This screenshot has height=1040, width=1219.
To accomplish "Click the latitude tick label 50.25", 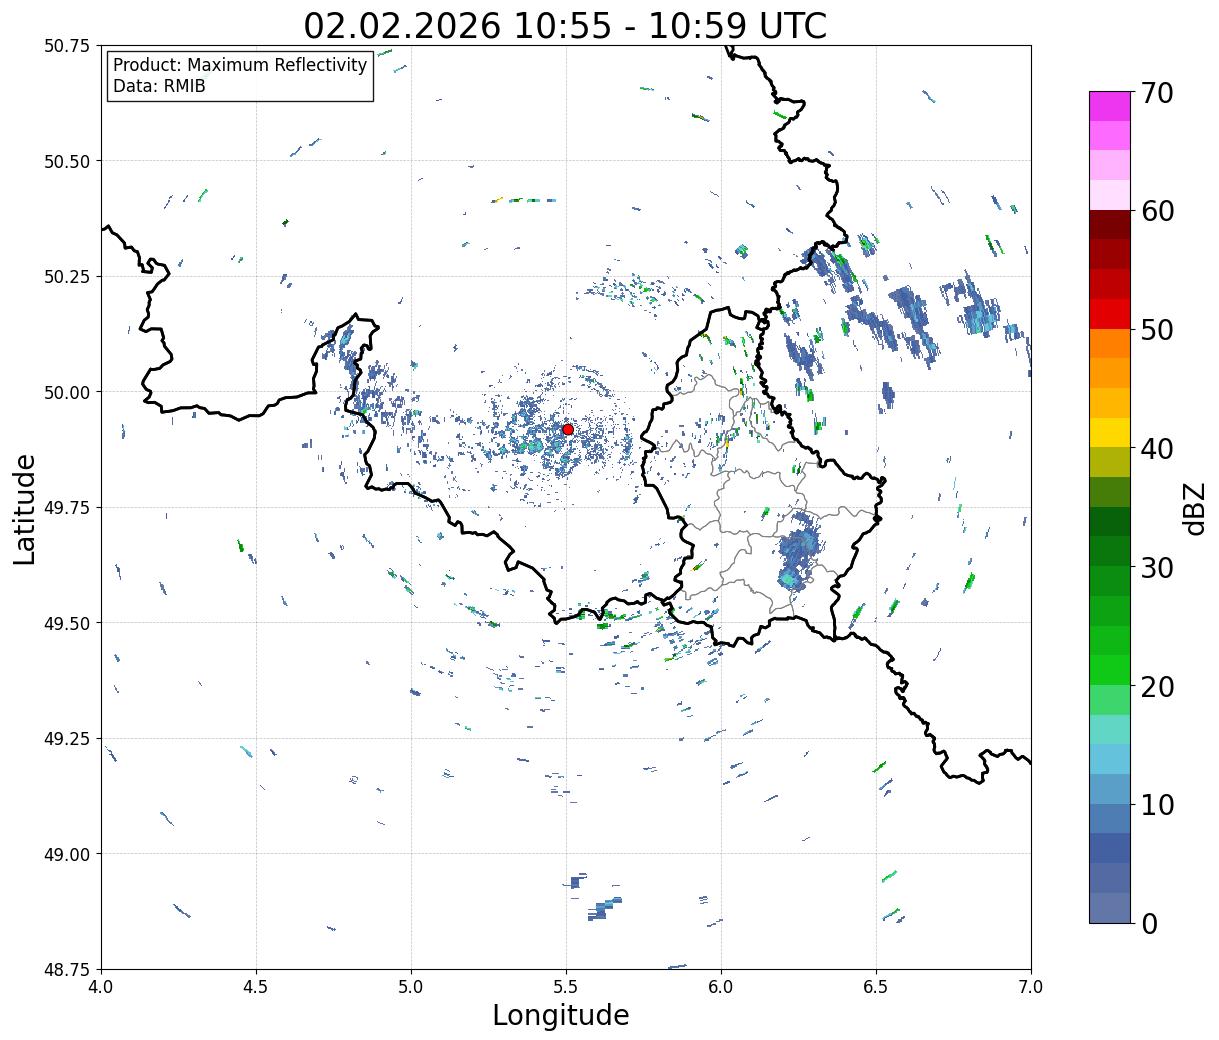I will click(x=67, y=277).
